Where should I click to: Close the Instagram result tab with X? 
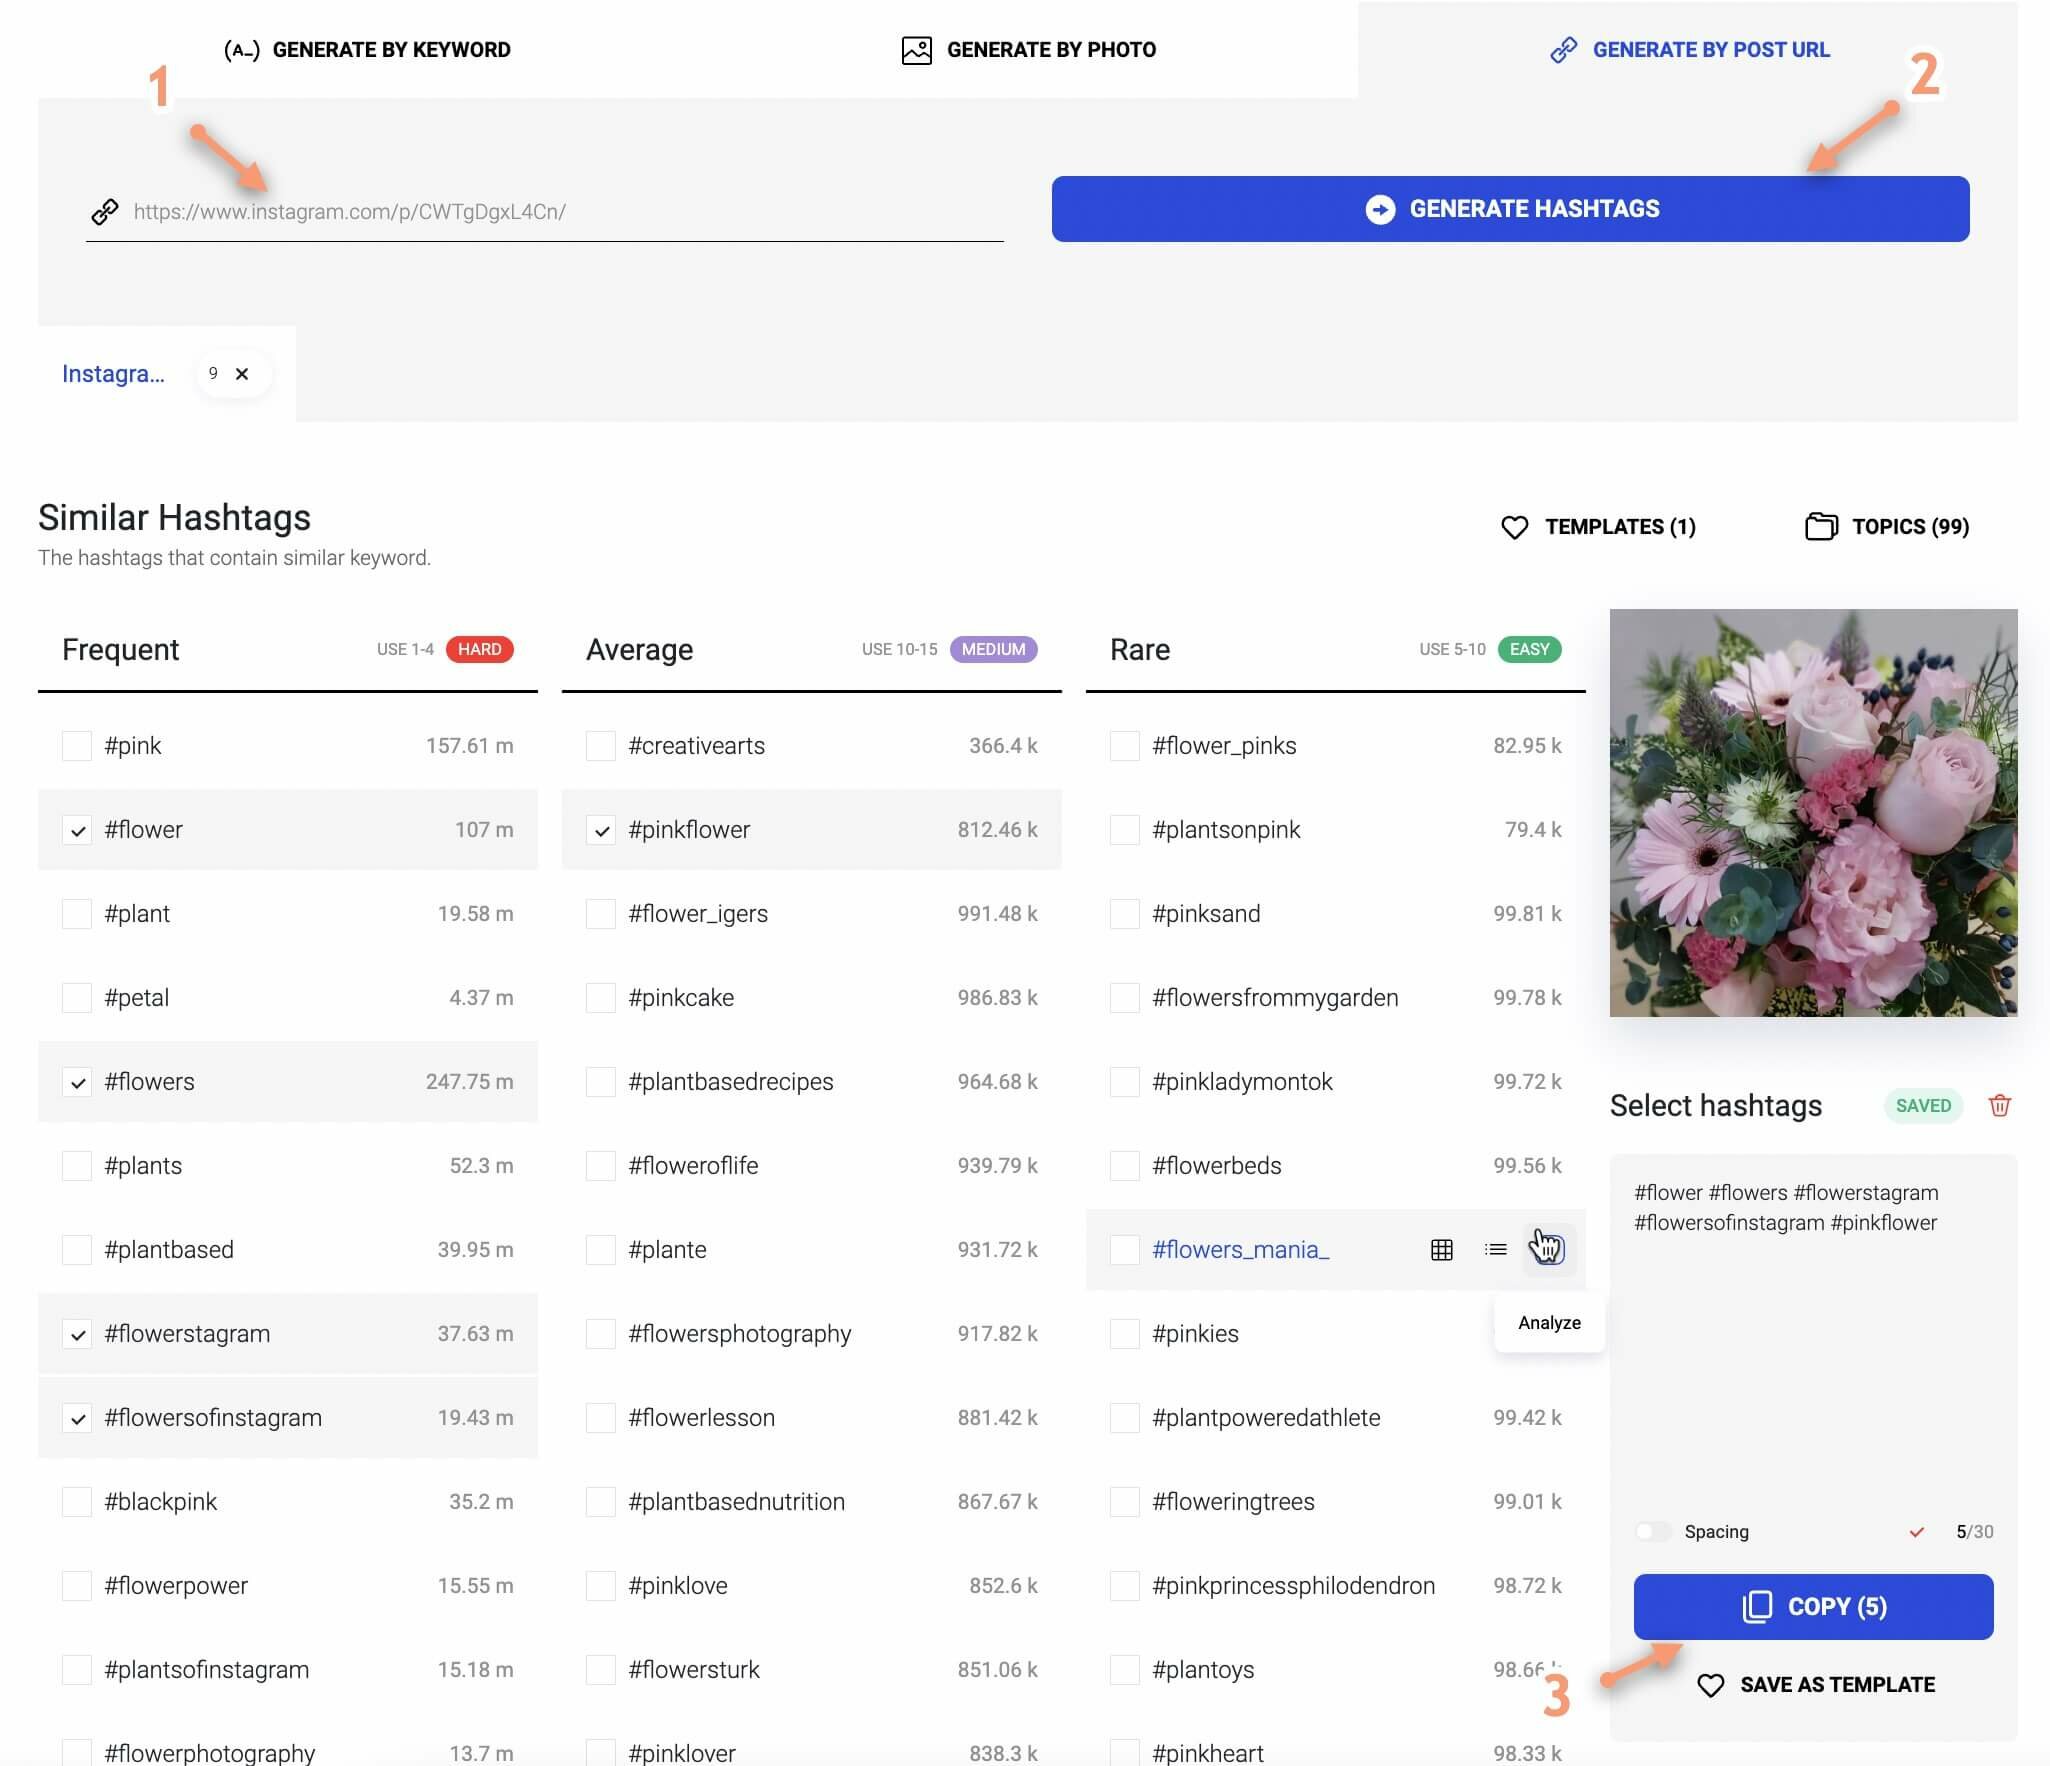point(241,374)
